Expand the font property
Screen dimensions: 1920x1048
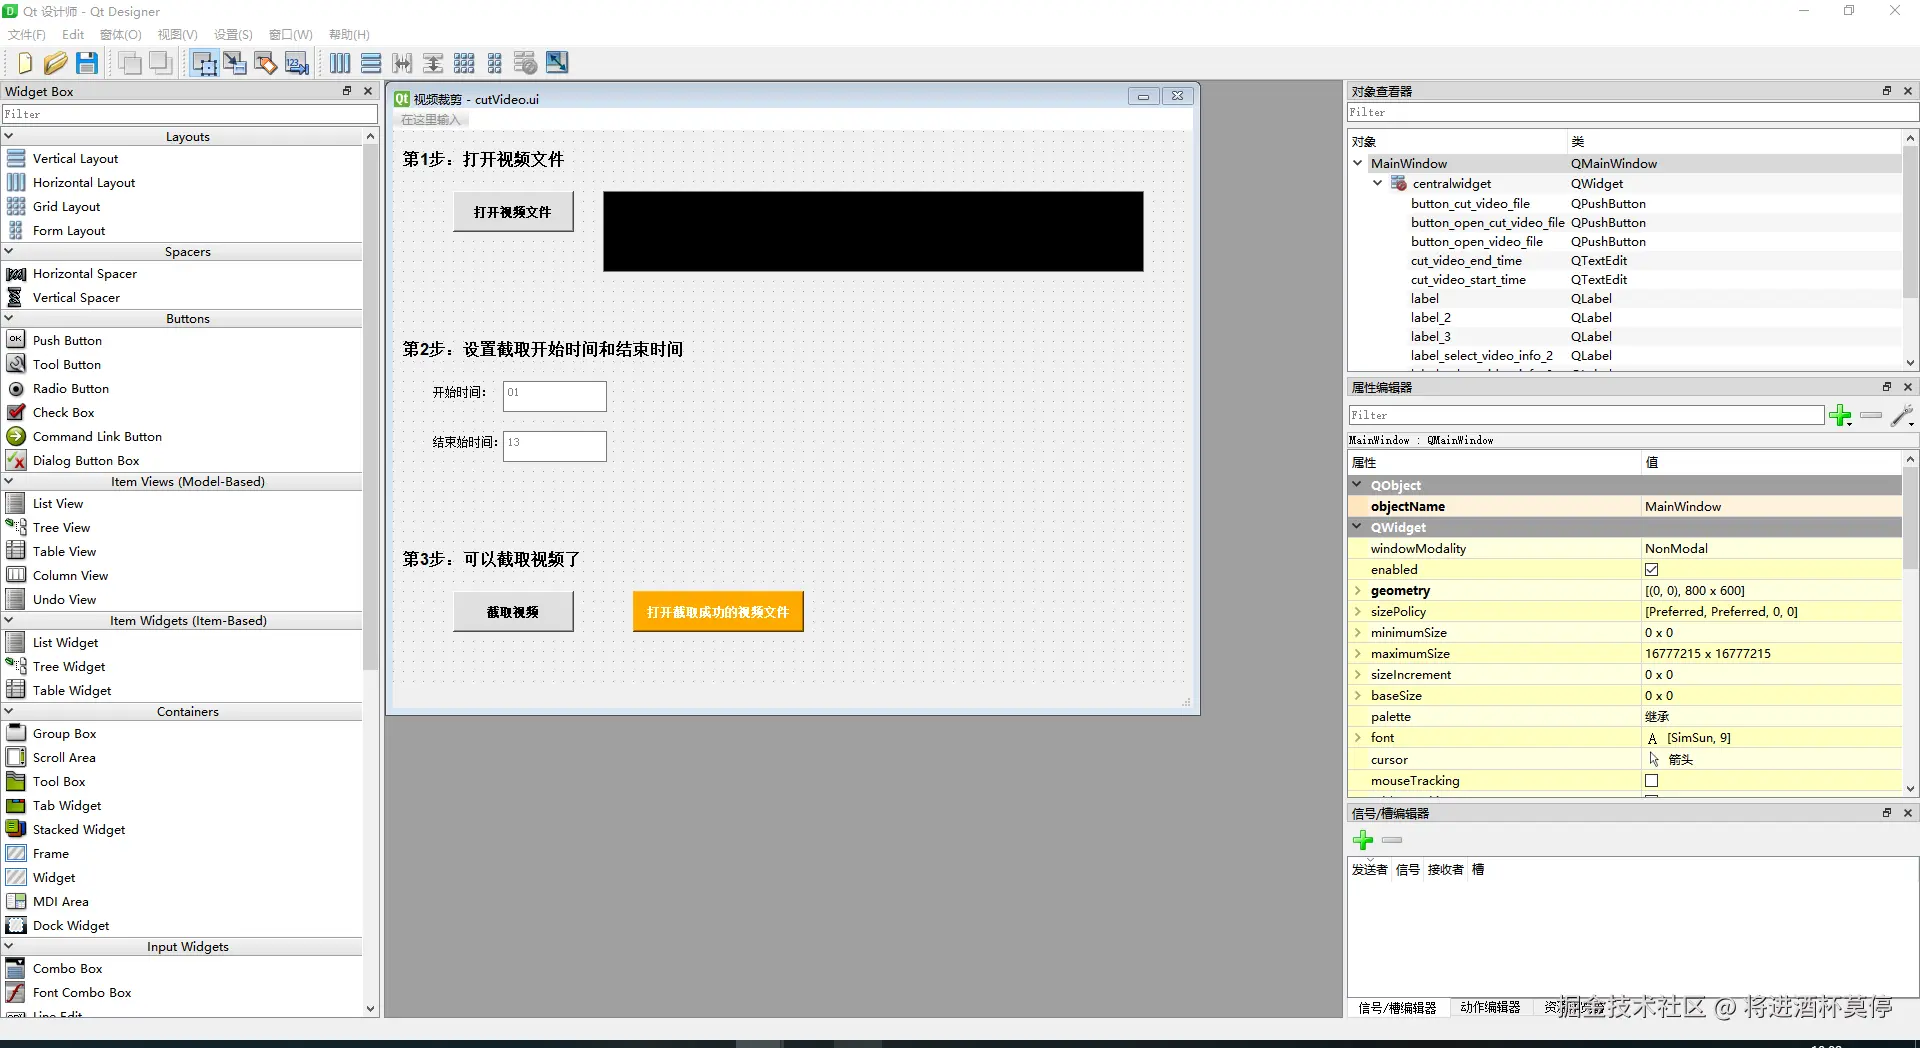pos(1358,738)
